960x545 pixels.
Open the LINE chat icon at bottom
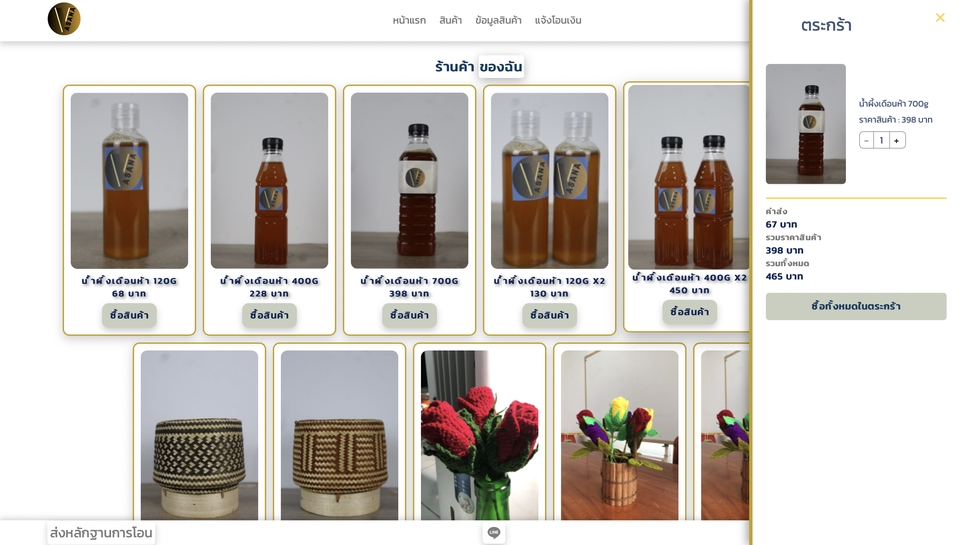494,533
